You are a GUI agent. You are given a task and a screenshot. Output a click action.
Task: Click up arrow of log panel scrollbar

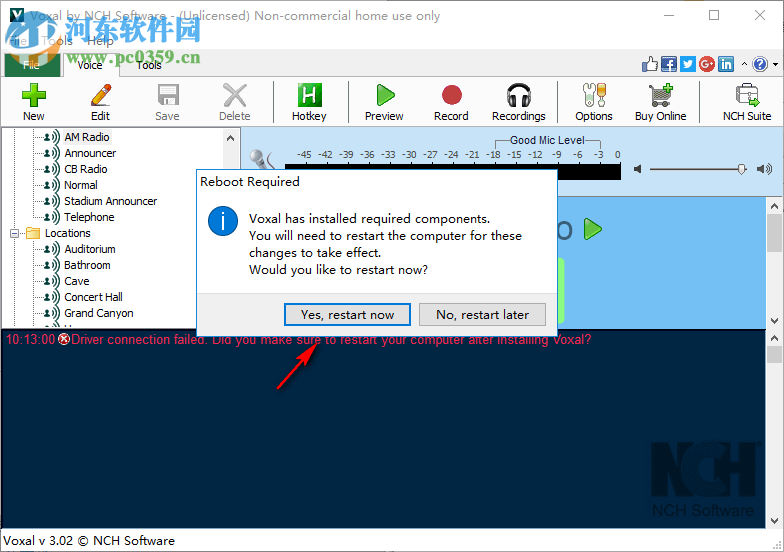pyautogui.click(x=774, y=338)
